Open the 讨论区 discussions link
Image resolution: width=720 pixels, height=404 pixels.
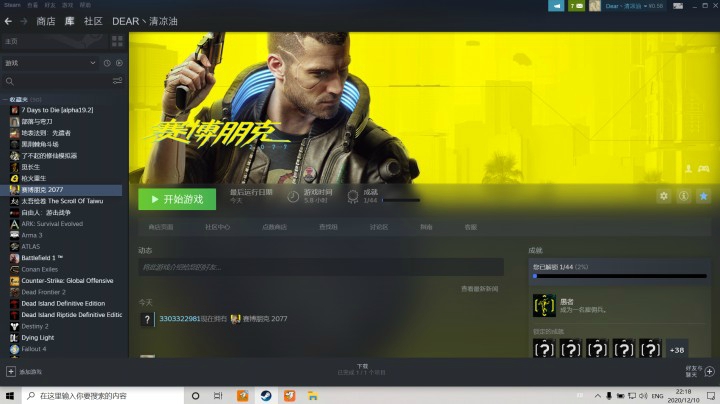coord(379,227)
